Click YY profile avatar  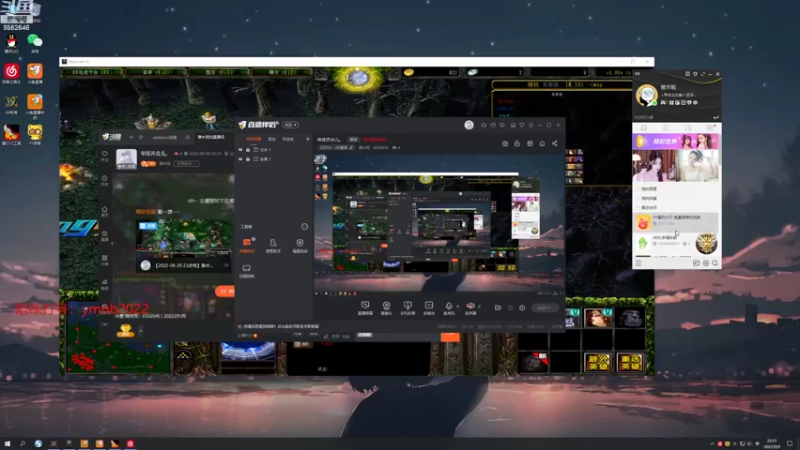(x=646, y=95)
